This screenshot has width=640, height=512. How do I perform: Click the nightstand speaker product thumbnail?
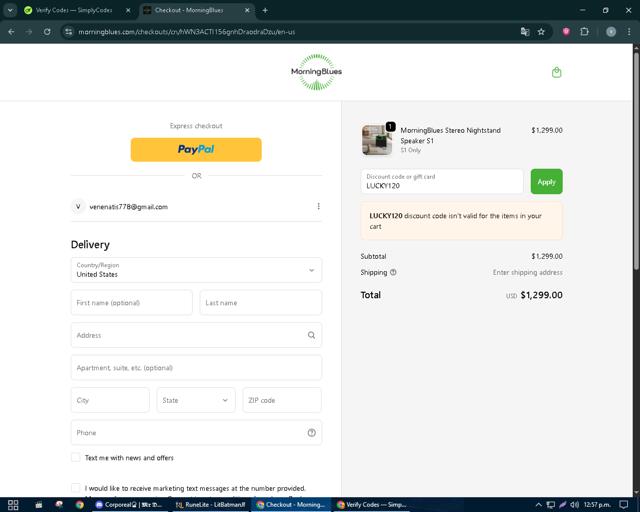pos(377,140)
